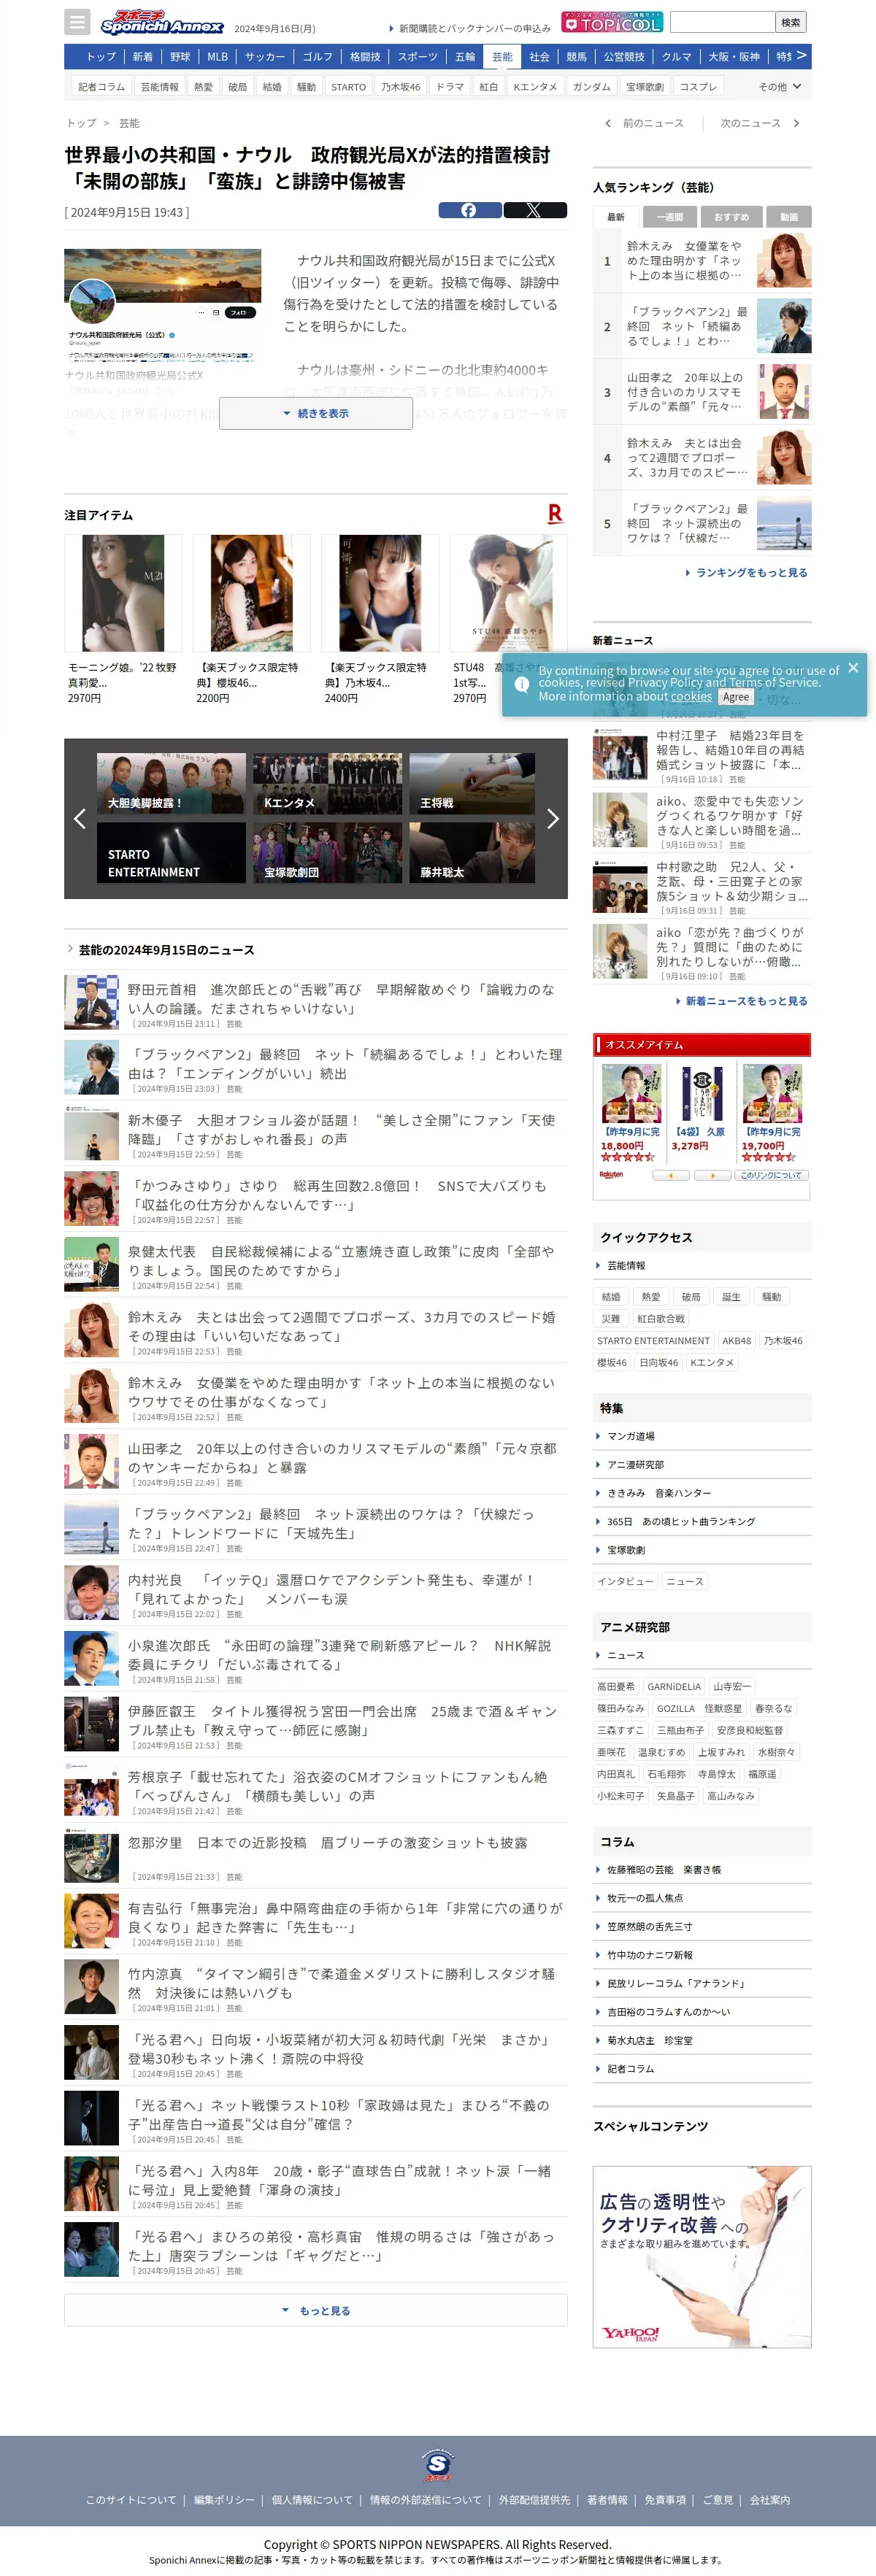Open the Kエンタメ carousel thumbnail

point(327,783)
